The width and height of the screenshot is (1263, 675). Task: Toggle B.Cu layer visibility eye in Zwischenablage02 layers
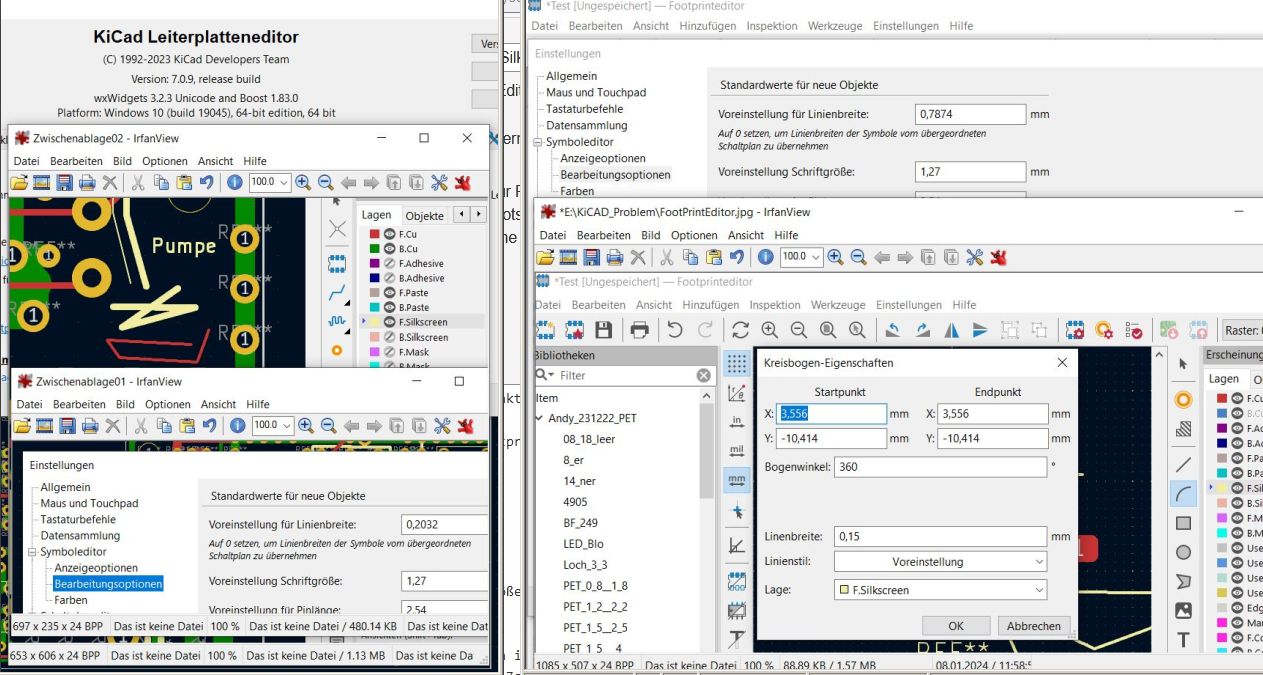coord(390,248)
